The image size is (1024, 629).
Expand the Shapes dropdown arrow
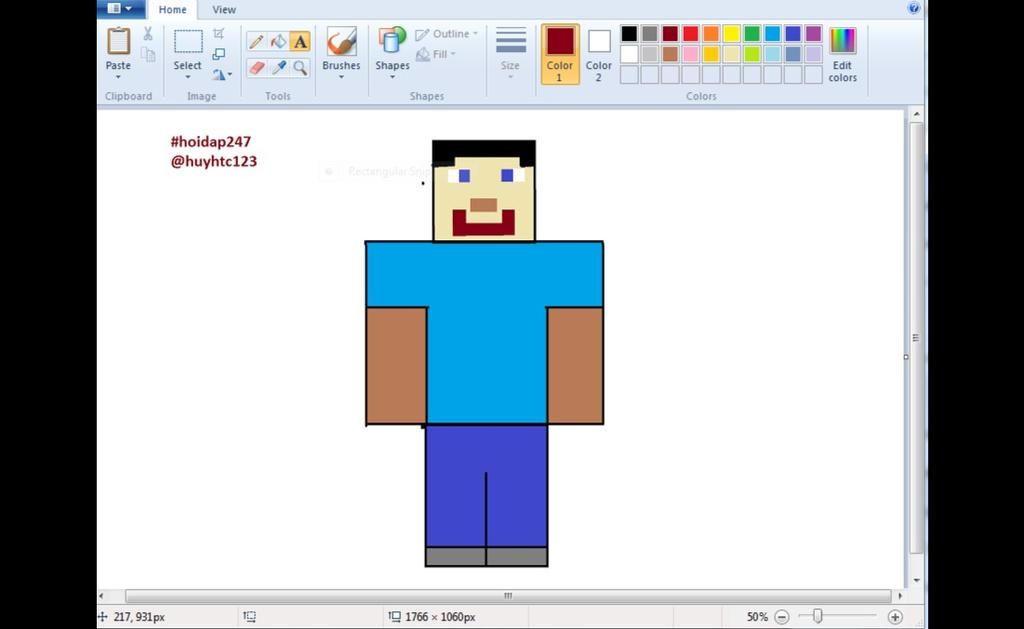392,77
